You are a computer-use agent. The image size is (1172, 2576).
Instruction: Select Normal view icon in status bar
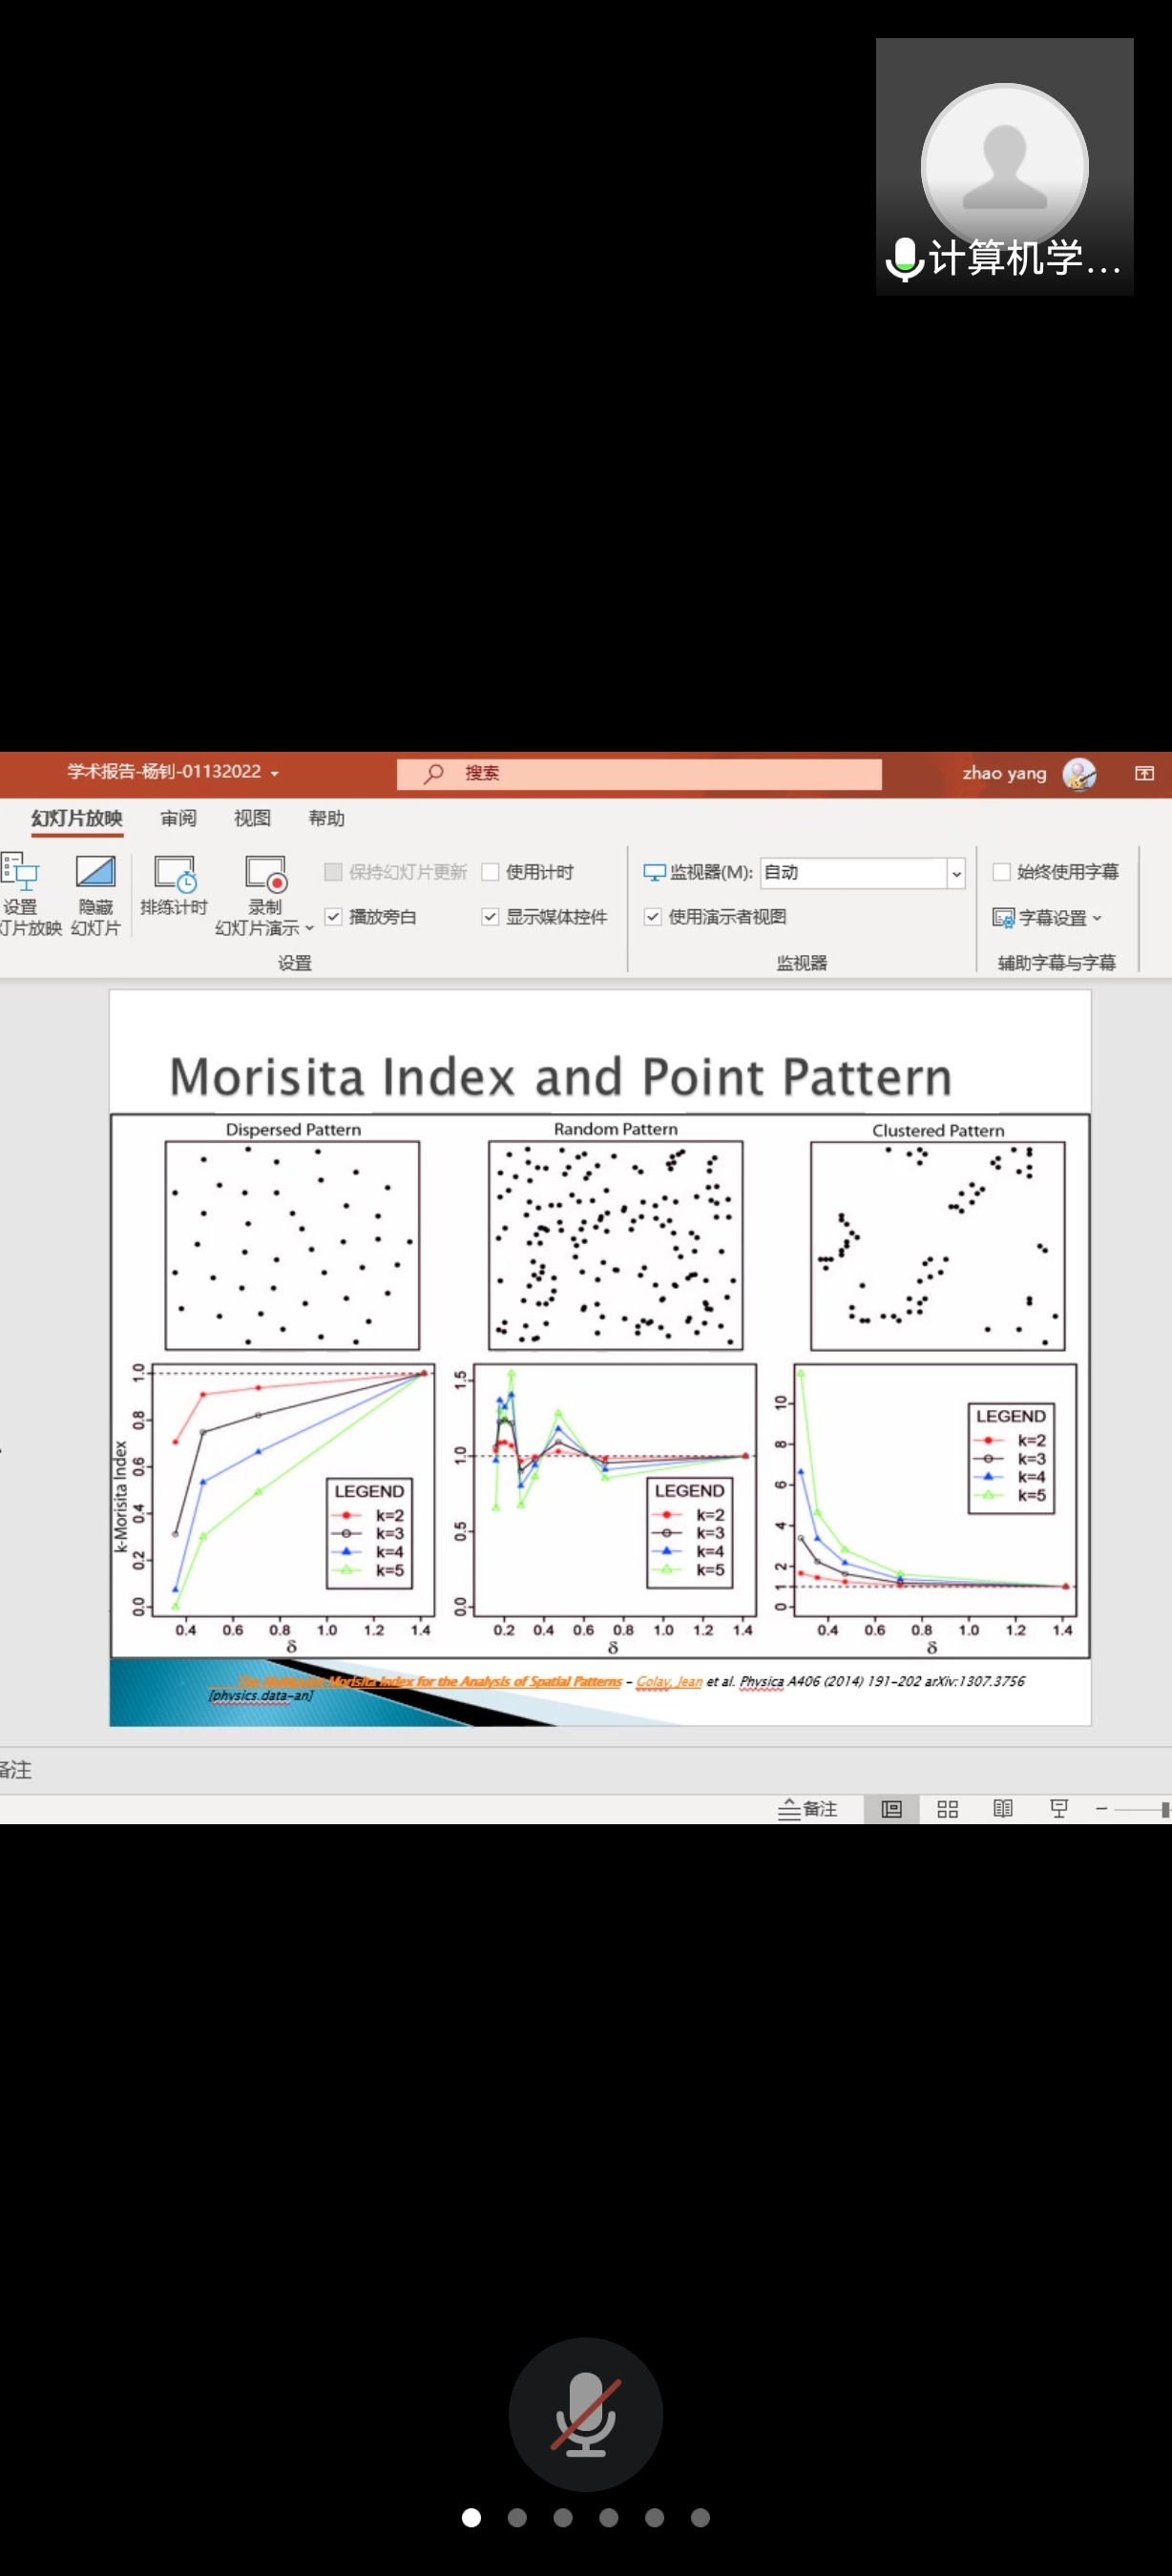[x=891, y=1808]
